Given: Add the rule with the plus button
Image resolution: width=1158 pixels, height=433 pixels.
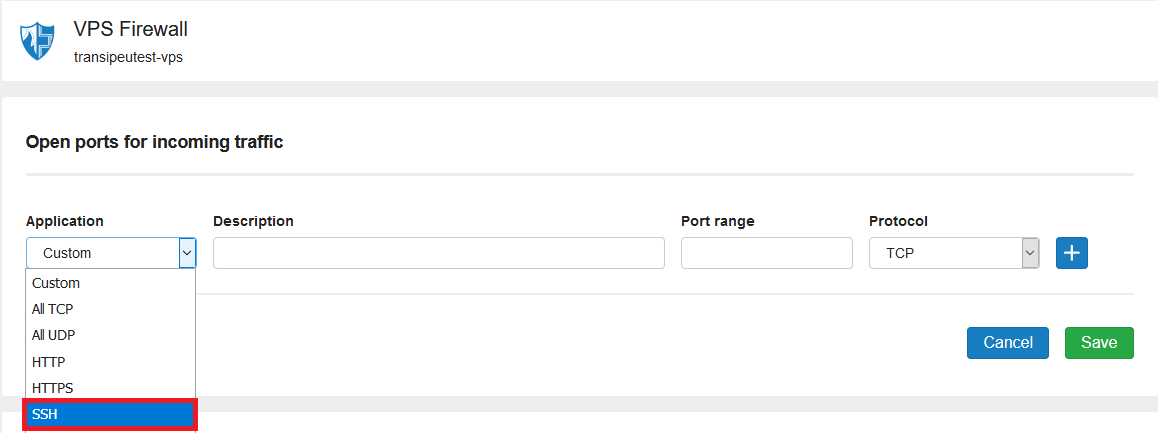Looking at the screenshot, I should 1071,253.
